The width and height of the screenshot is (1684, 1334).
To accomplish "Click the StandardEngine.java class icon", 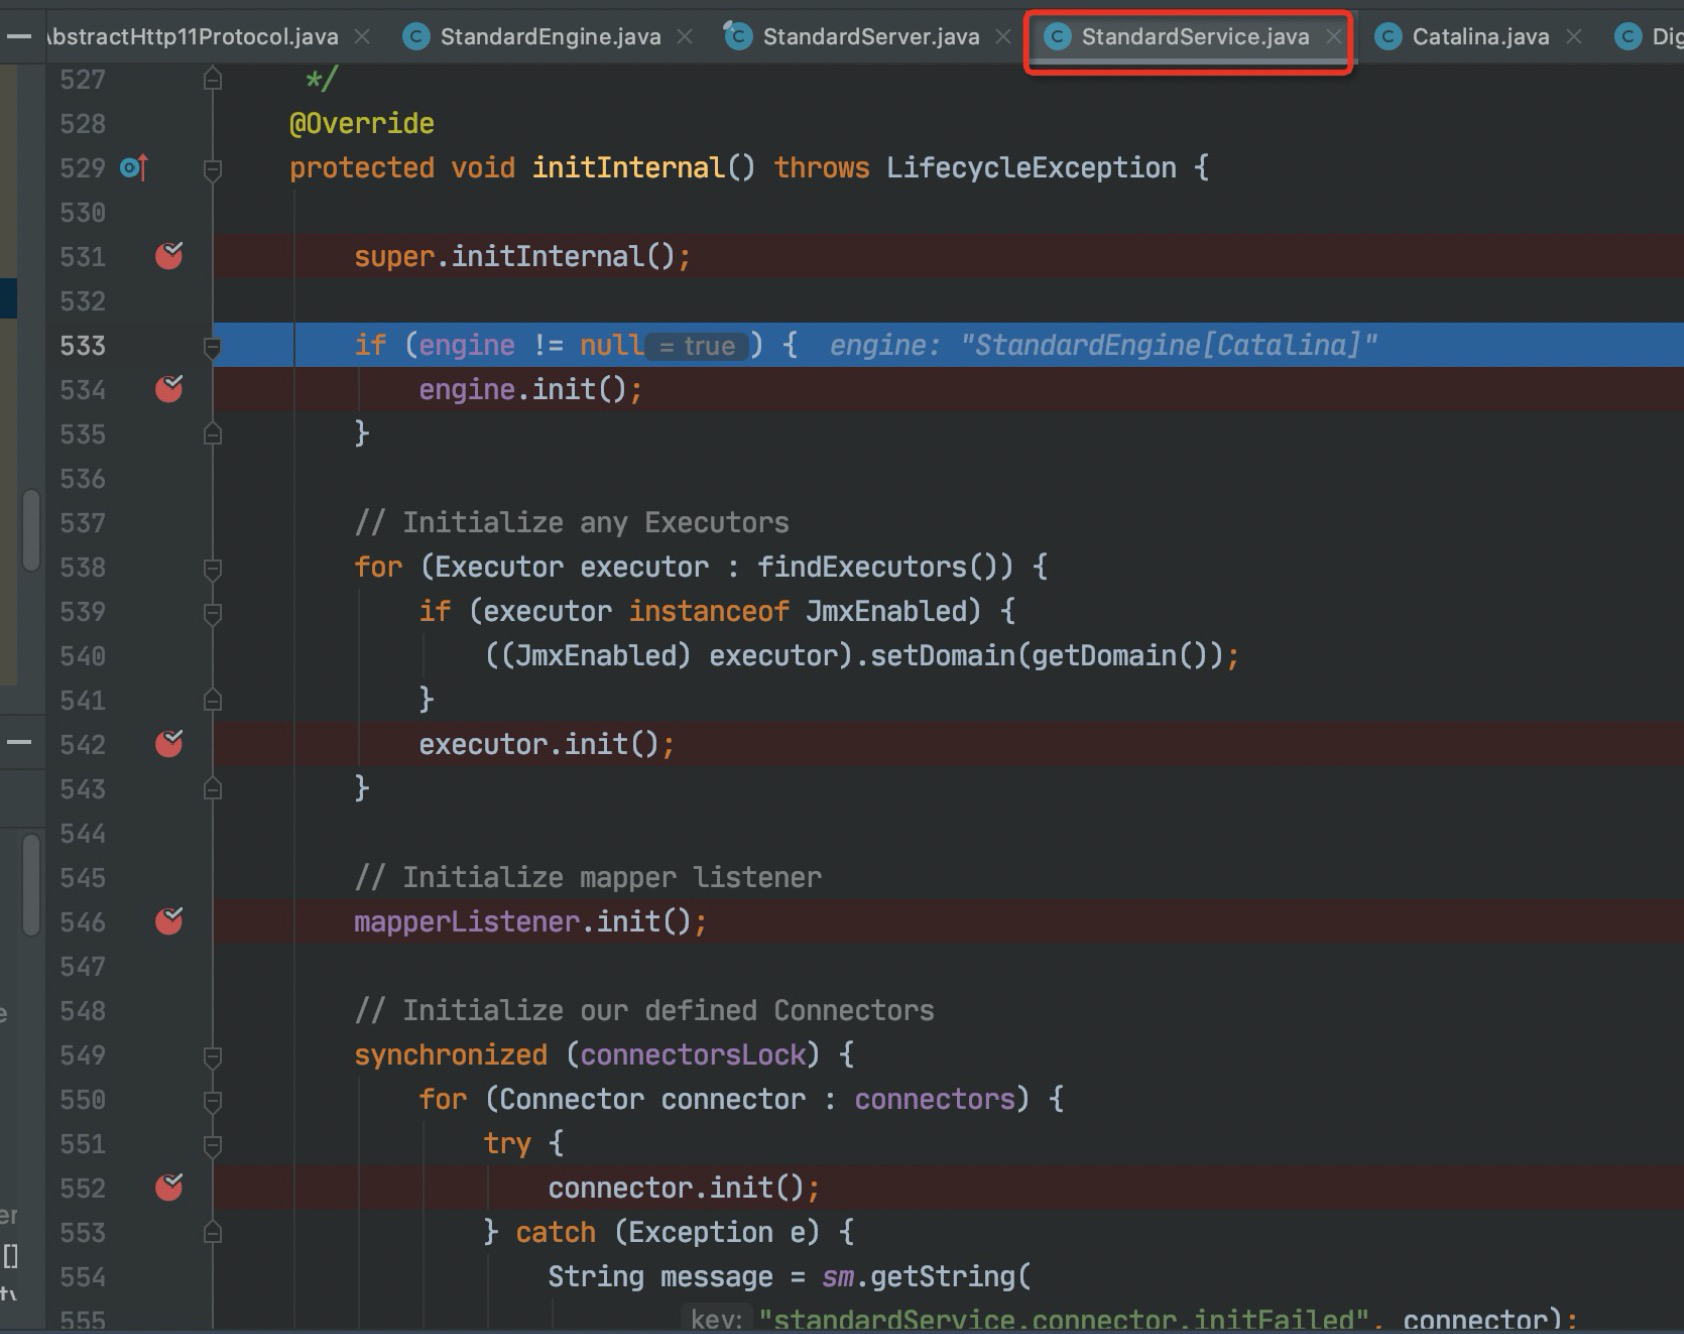I will (x=416, y=37).
